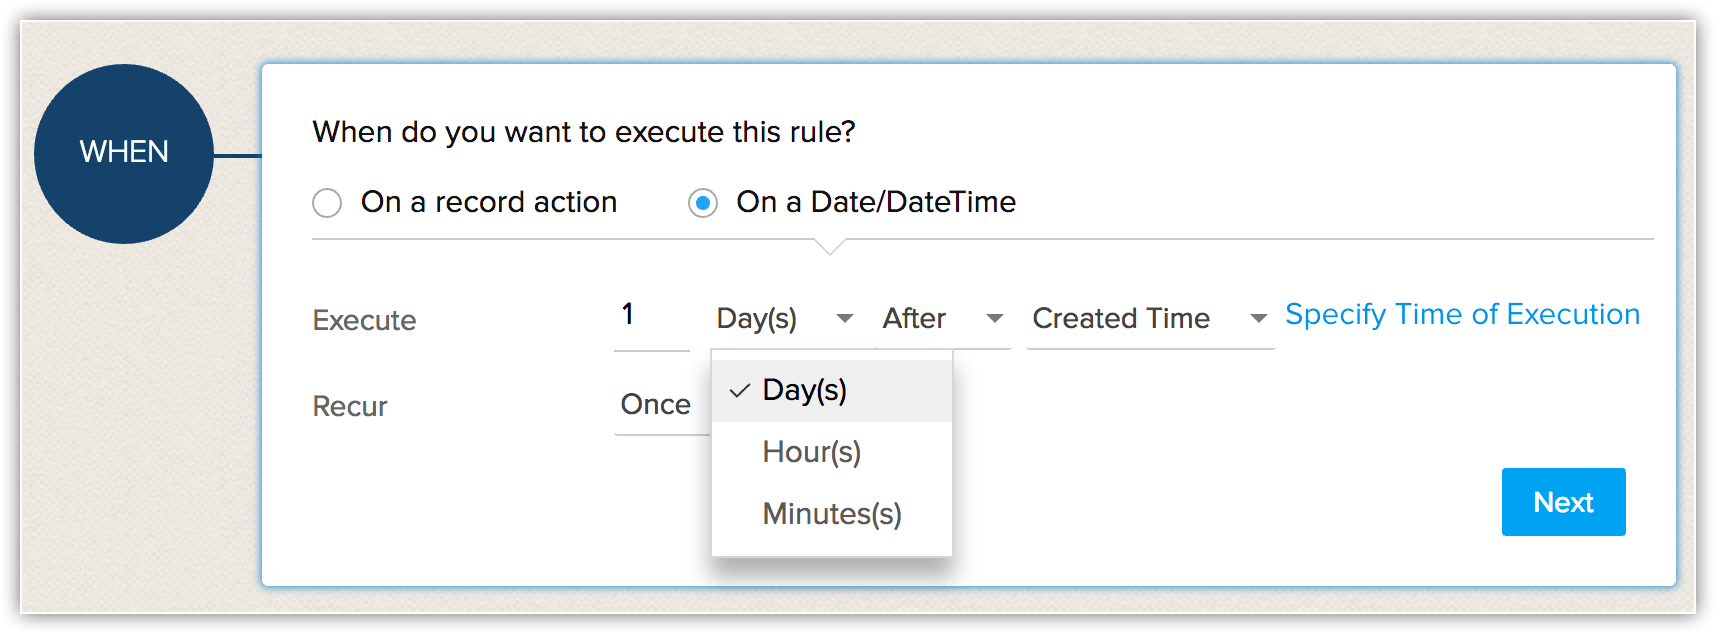Choose Minutes(s) from the unit list
This screenshot has width=1716, height=634.
tap(832, 513)
